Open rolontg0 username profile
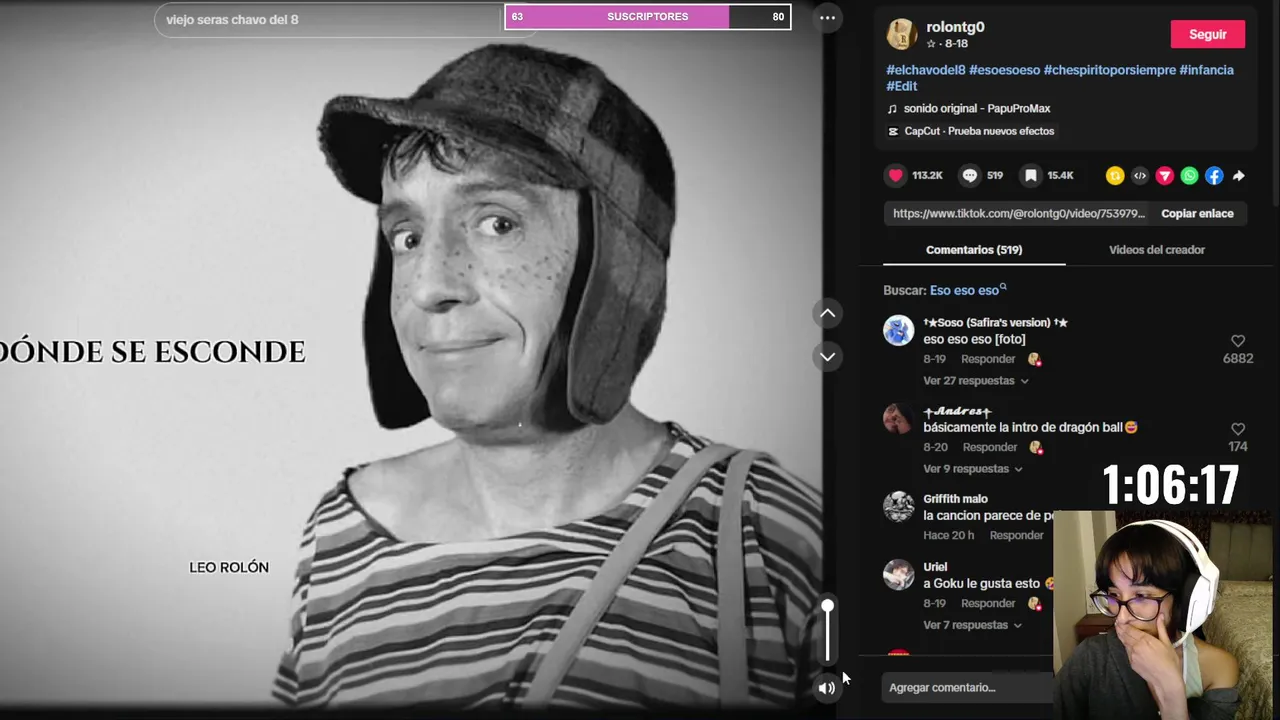Viewport: 1280px width, 720px height. click(x=955, y=27)
